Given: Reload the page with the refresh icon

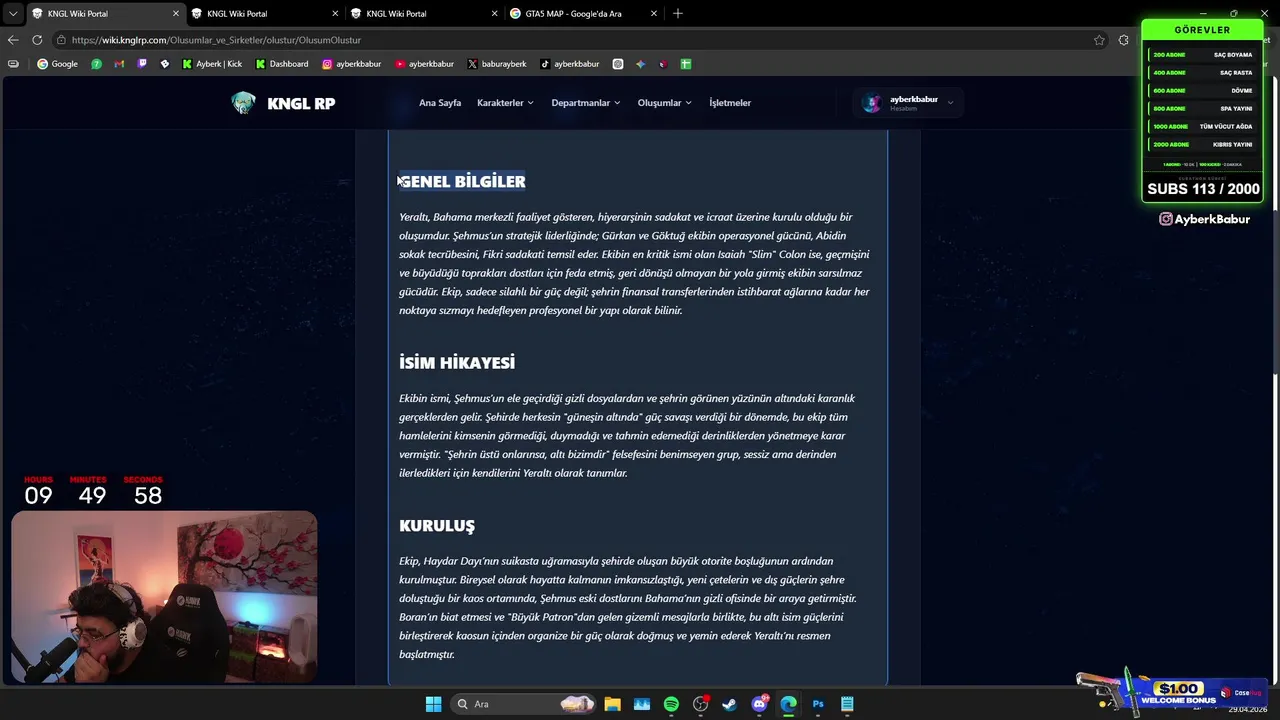Looking at the screenshot, I should 37,40.
